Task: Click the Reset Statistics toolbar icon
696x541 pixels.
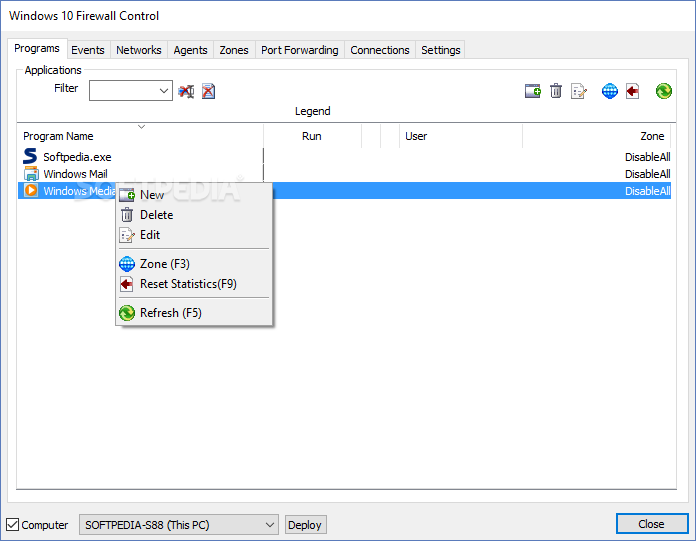Action: 633,91
